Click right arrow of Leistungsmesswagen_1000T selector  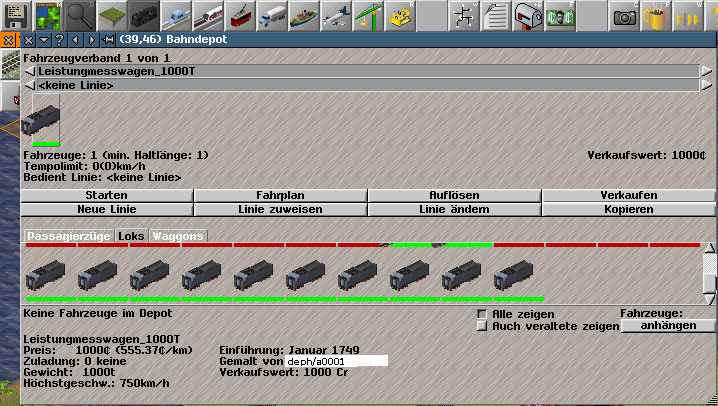click(x=706, y=72)
